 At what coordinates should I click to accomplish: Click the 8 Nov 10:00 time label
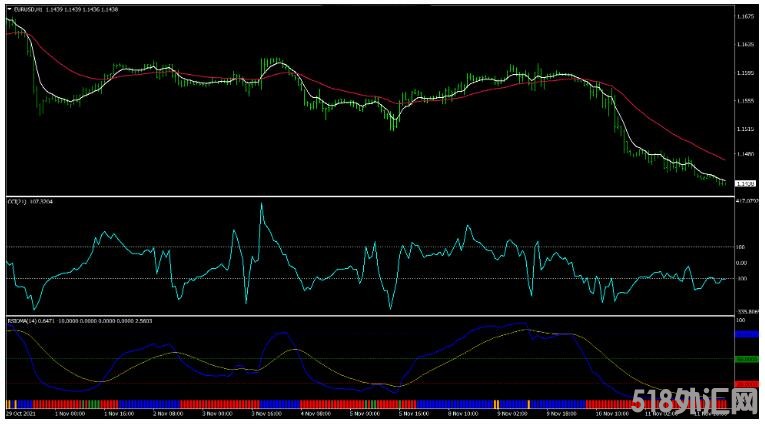463,414
